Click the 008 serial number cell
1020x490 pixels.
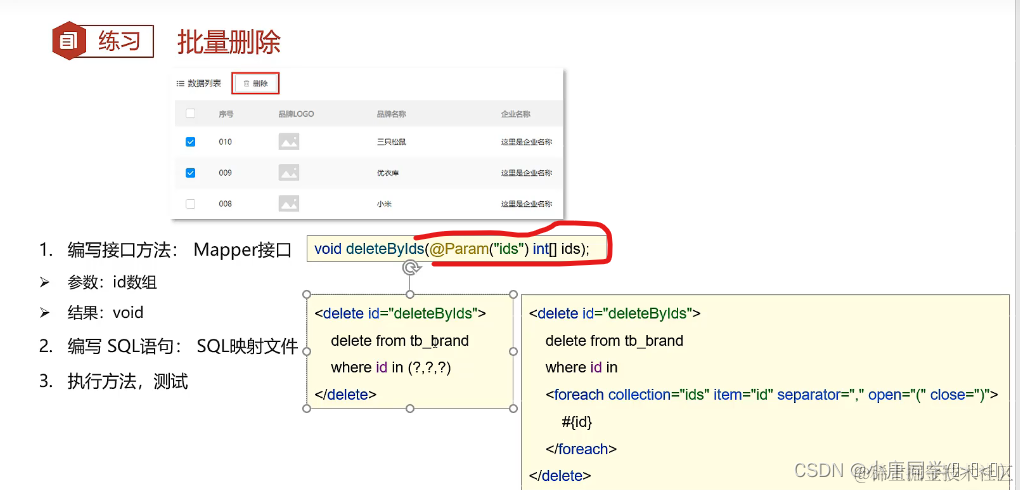point(225,204)
